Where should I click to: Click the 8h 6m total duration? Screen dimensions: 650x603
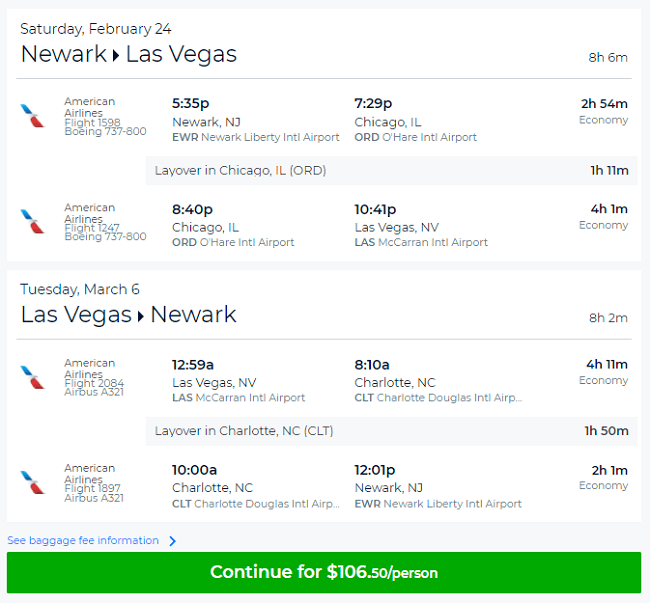click(x=608, y=57)
